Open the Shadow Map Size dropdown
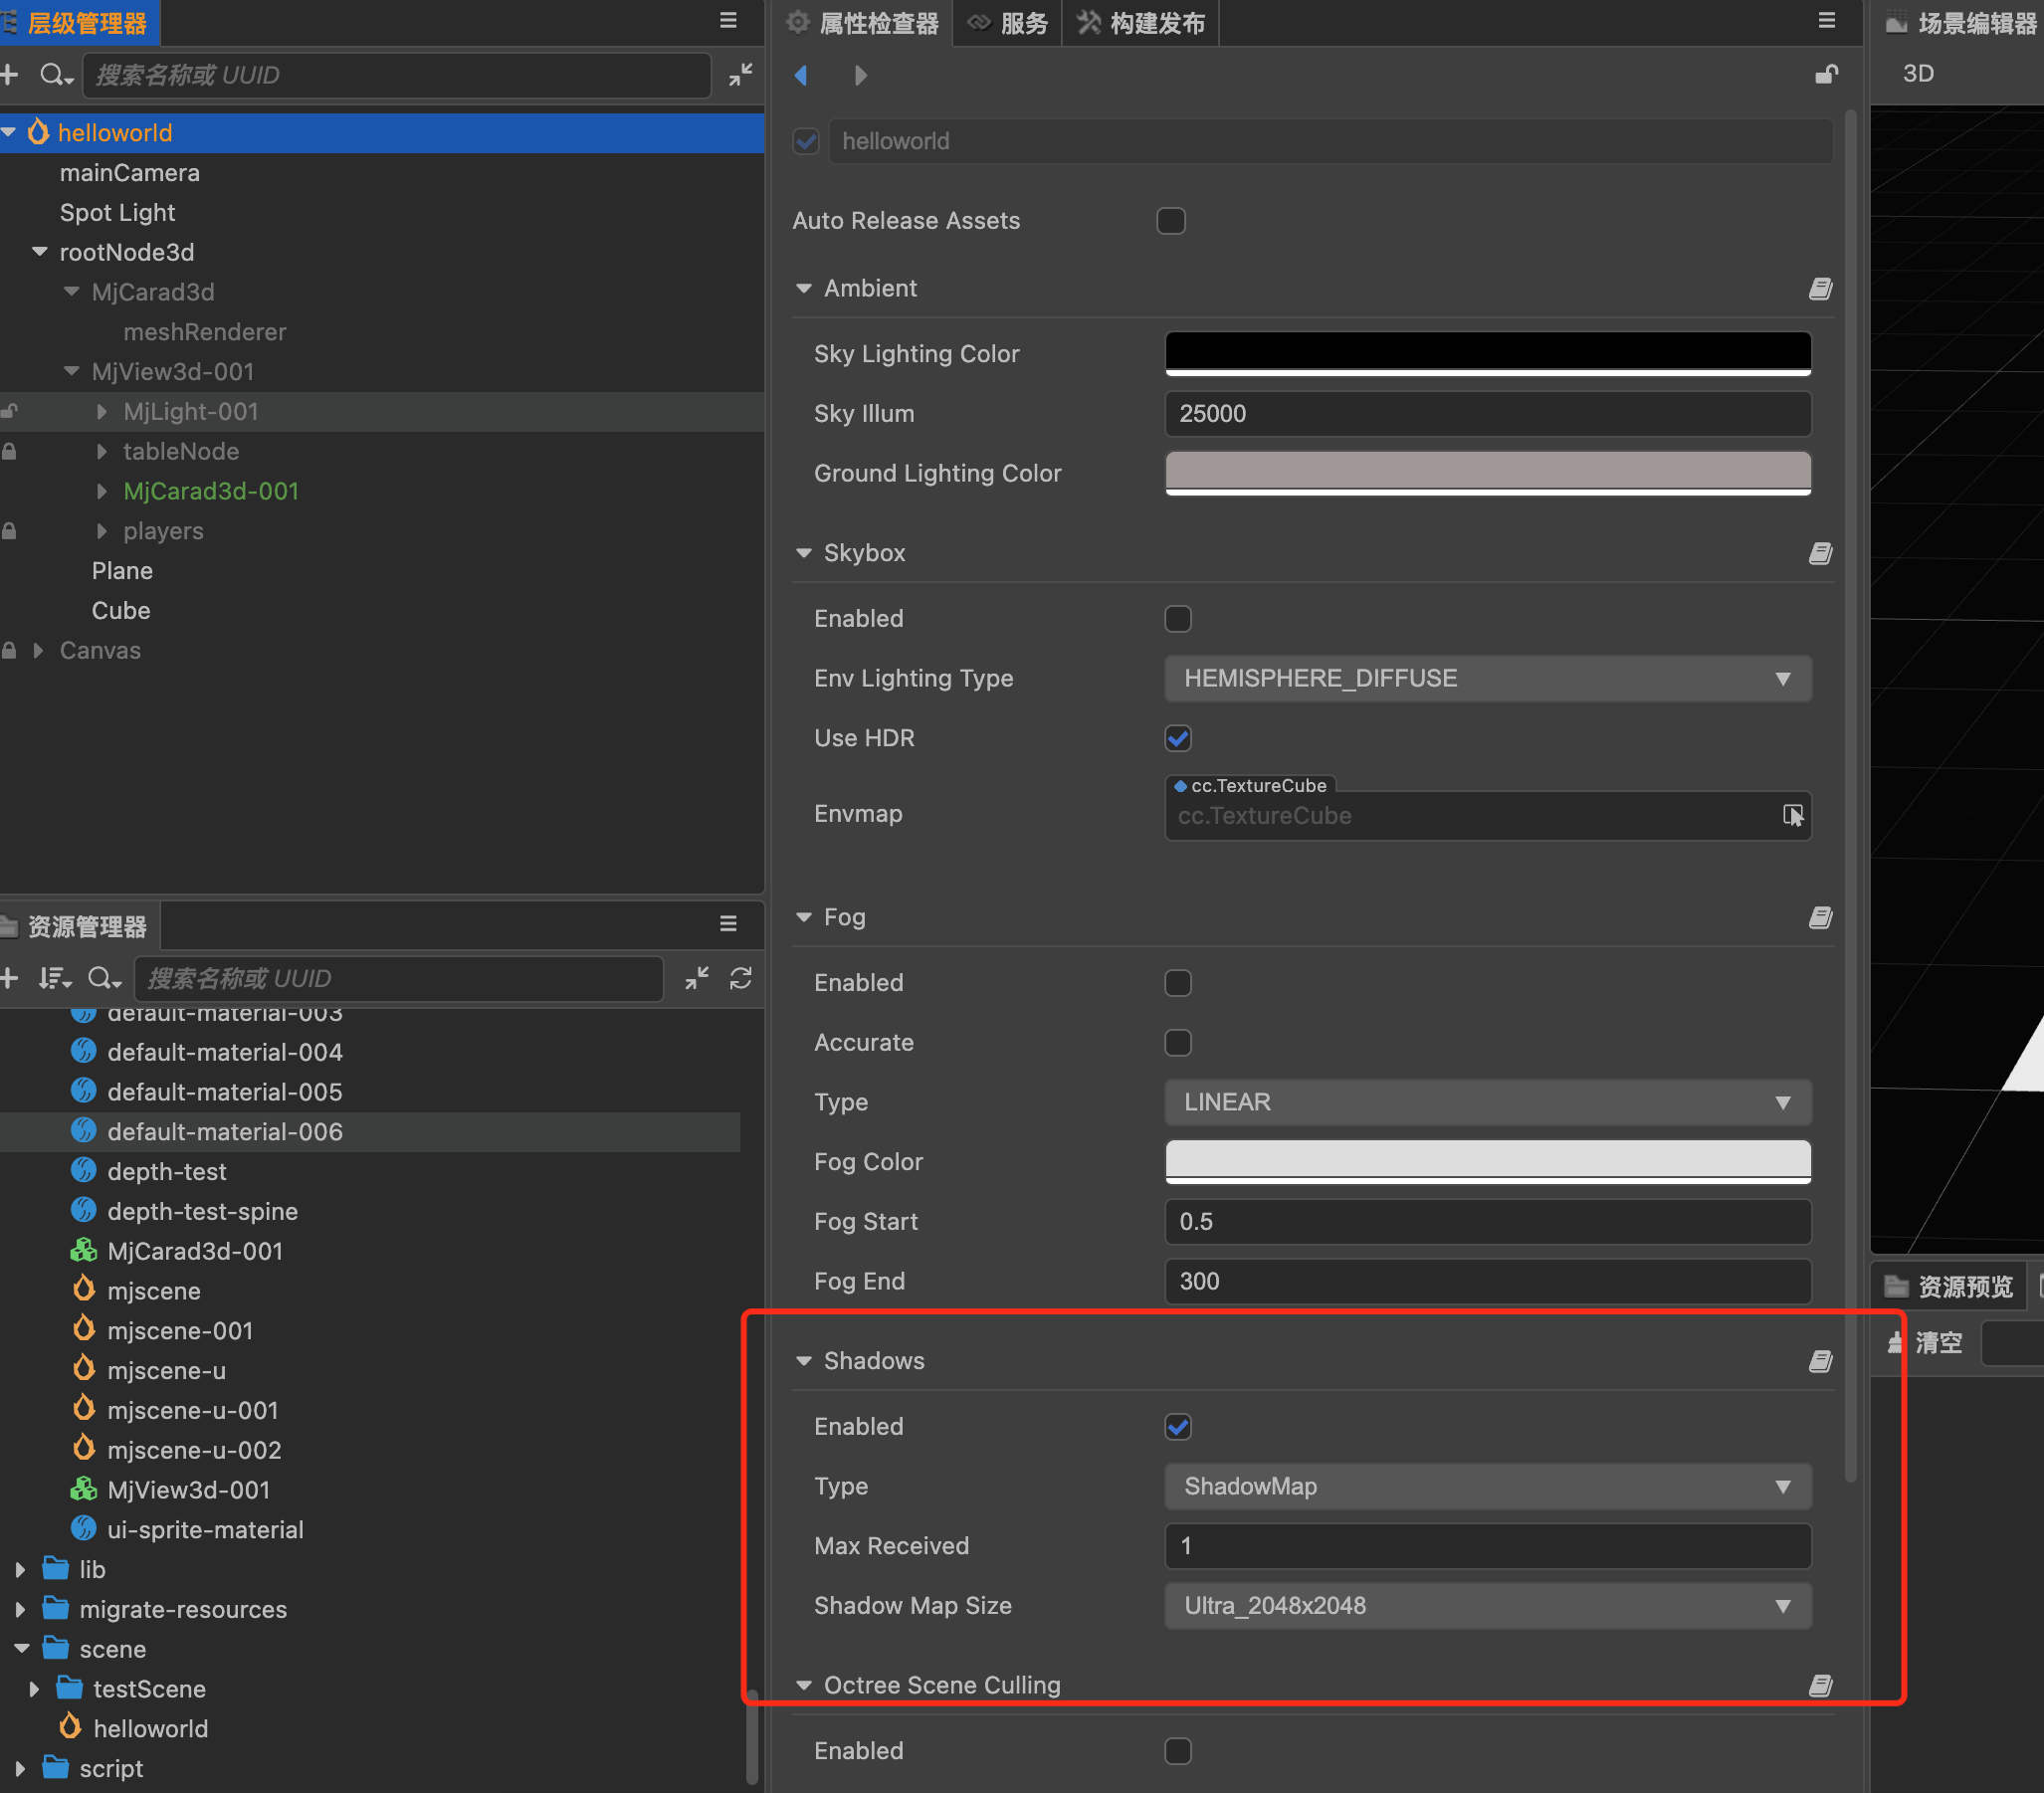The image size is (2044, 1793). [1487, 1606]
